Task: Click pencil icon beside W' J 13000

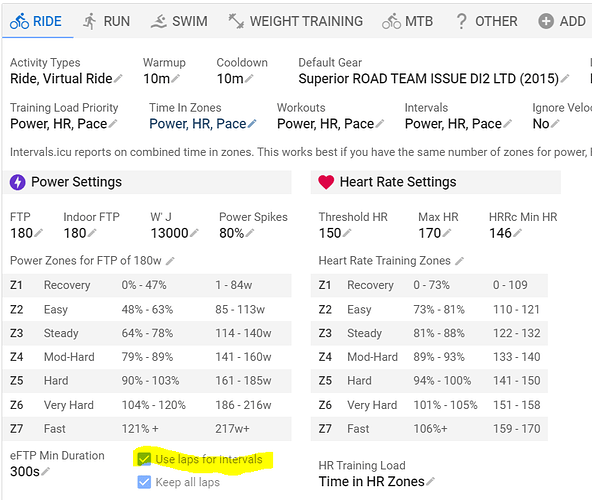Action: [x=194, y=233]
